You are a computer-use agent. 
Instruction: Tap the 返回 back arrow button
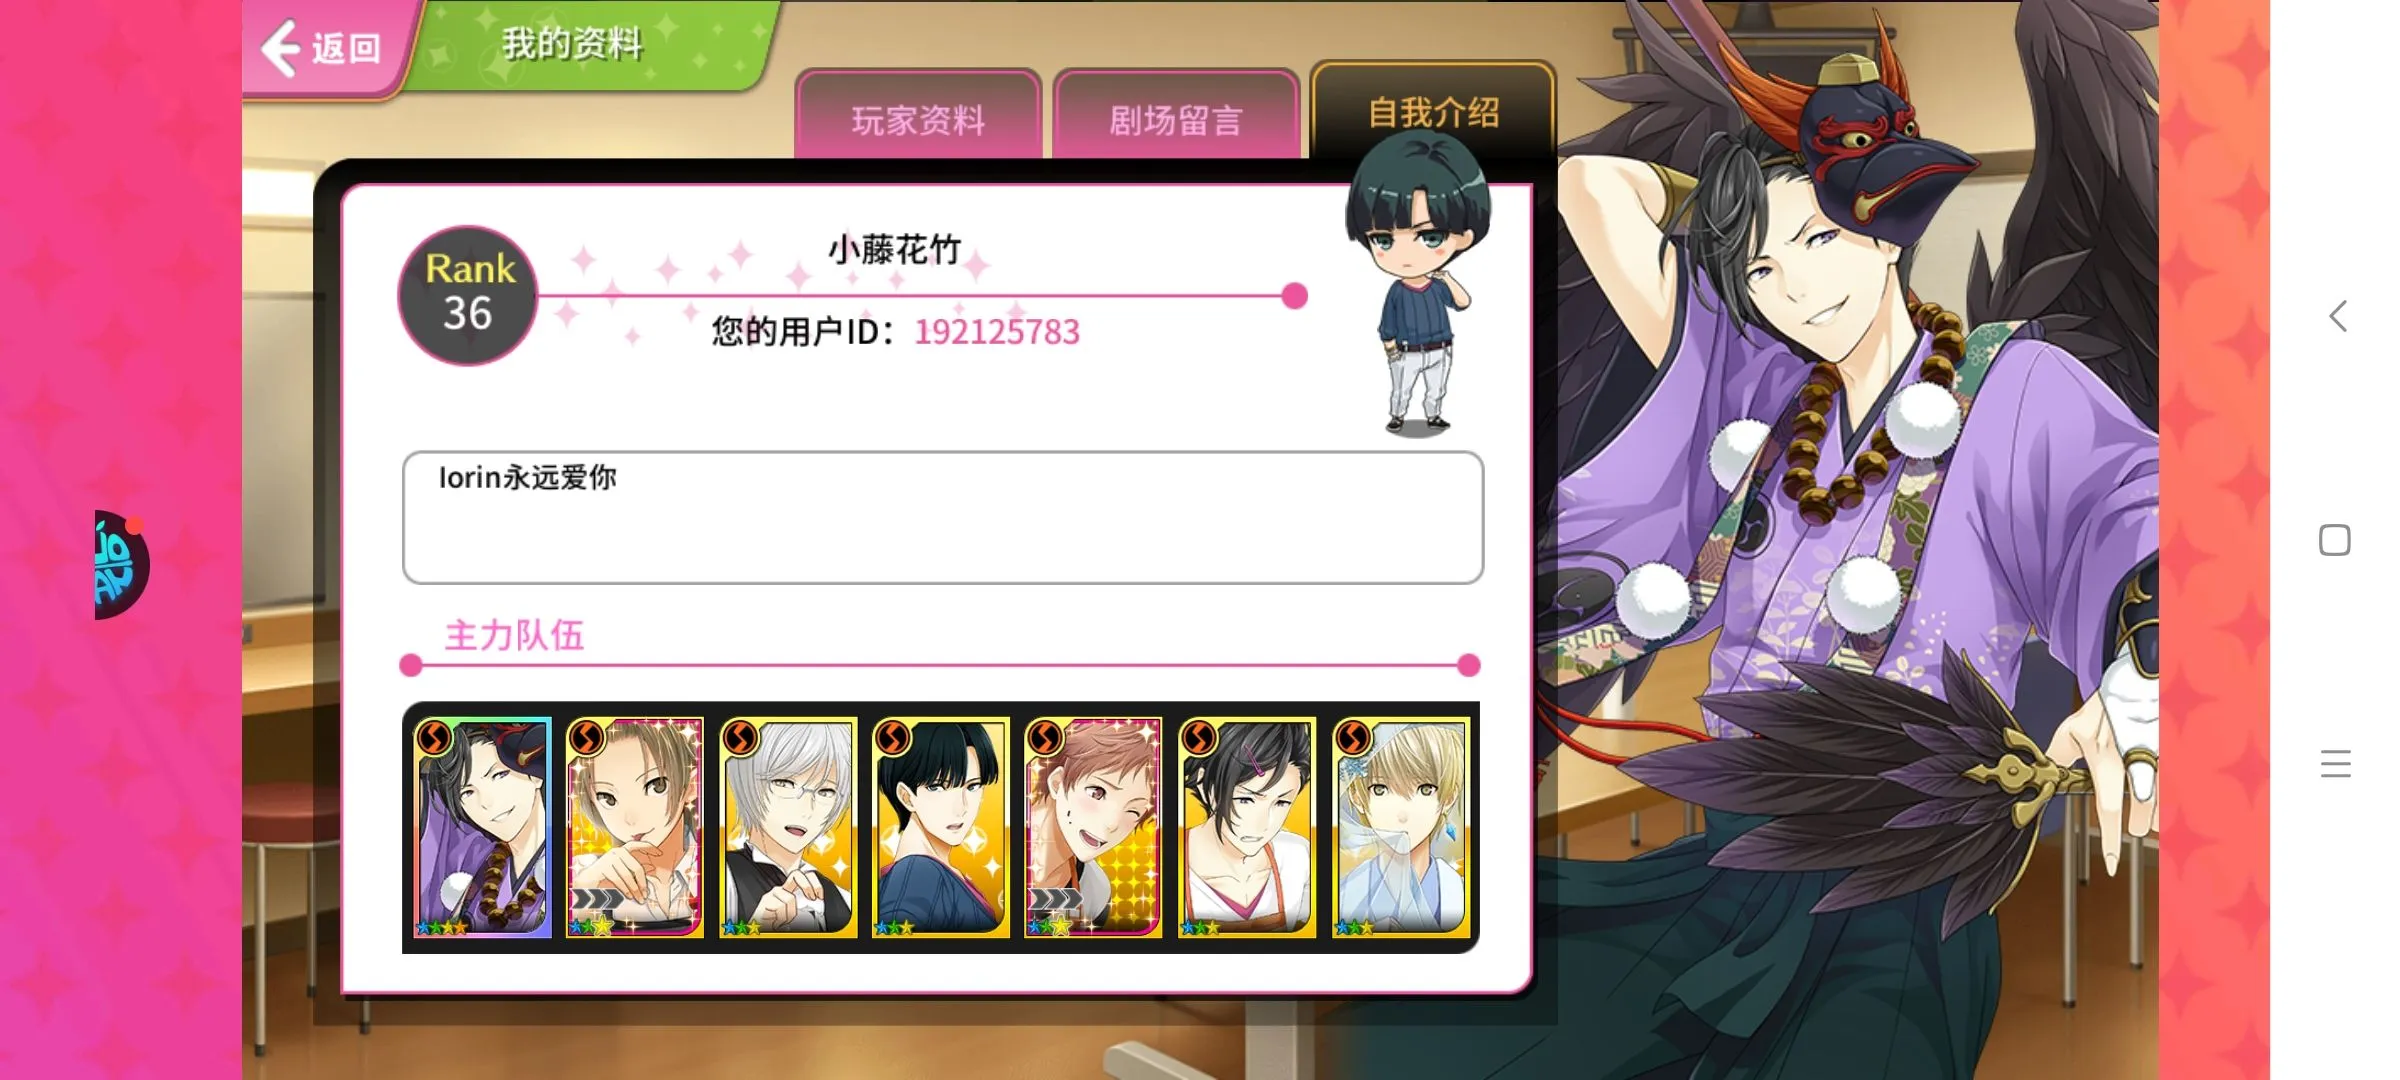(322, 48)
